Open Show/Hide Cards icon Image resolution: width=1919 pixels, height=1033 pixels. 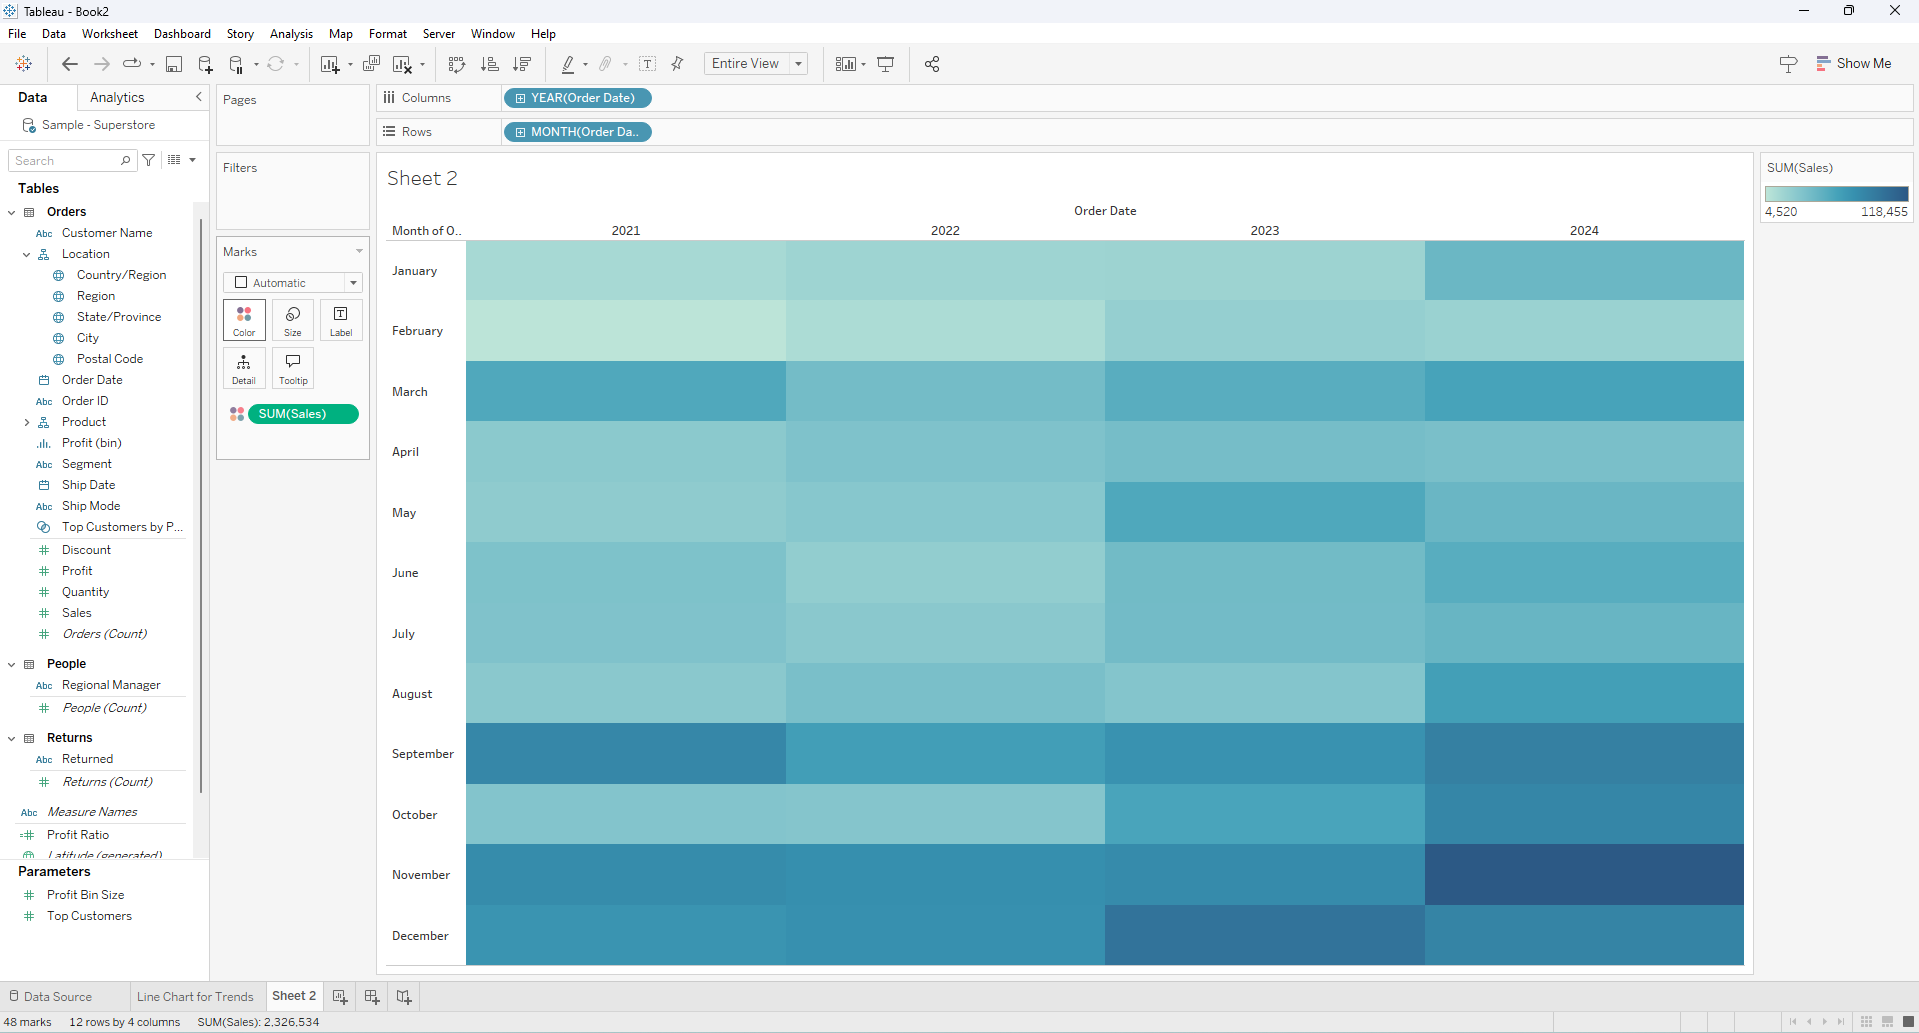(846, 64)
